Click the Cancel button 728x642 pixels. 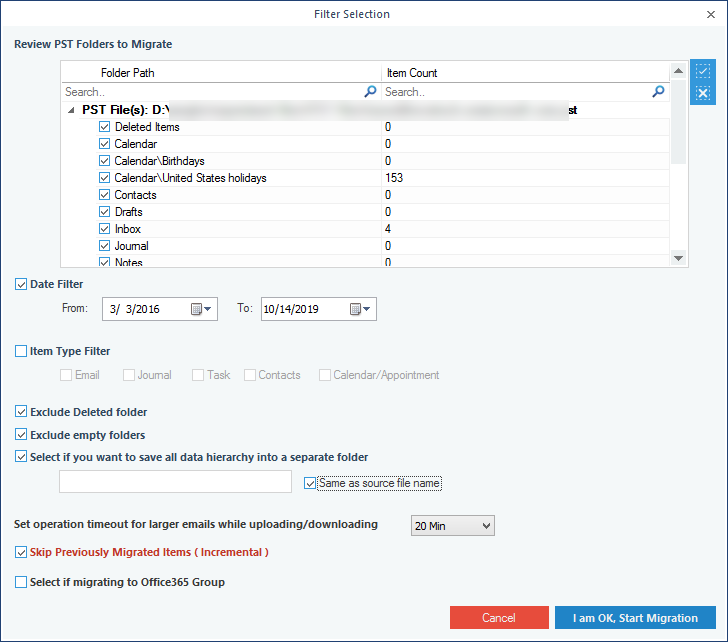pyautogui.click(x=499, y=618)
